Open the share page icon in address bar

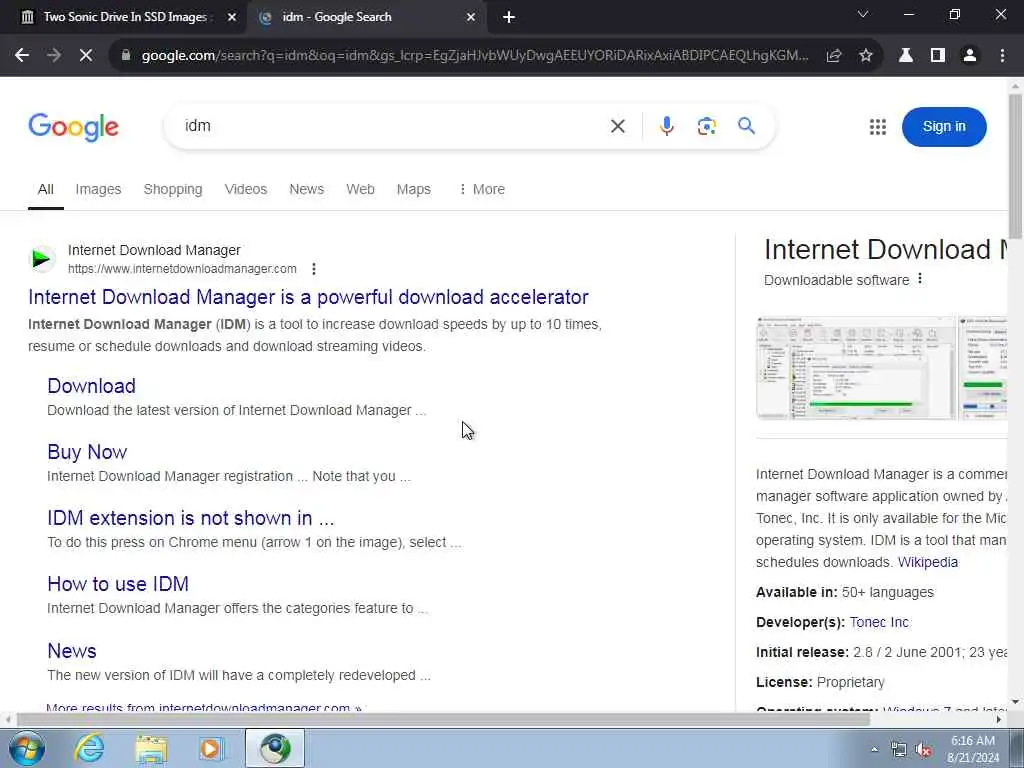833,56
